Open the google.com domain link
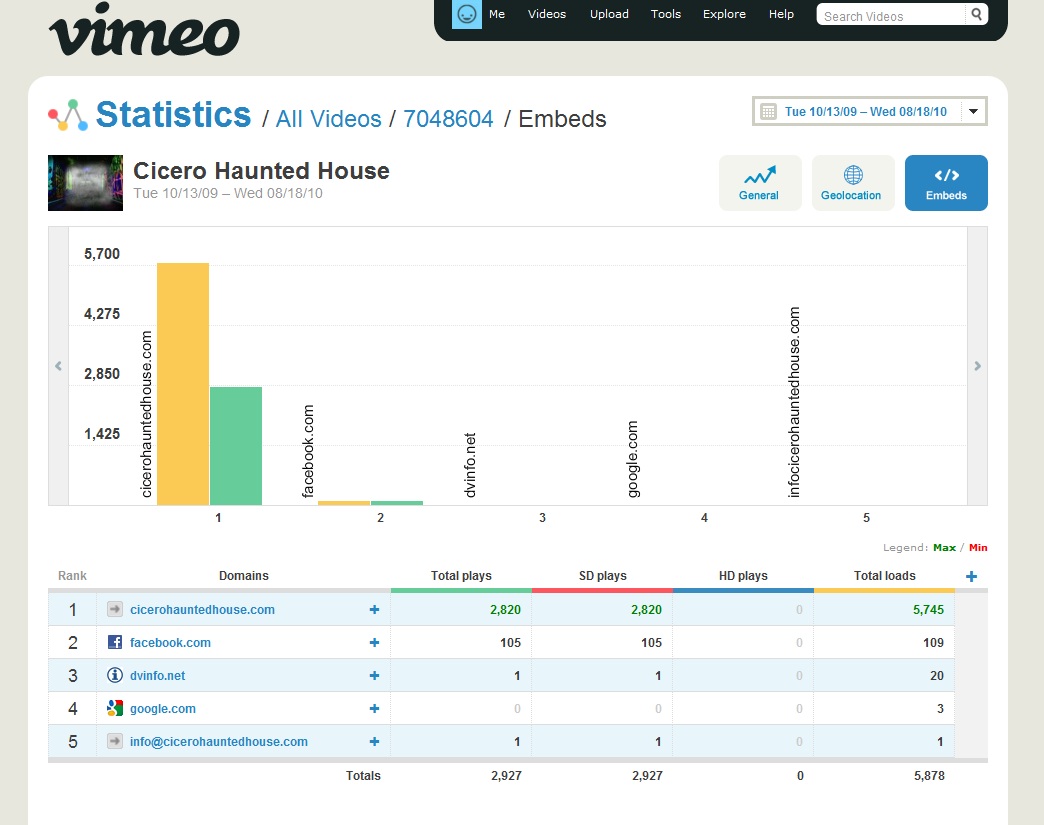This screenshot has width=1044, height=825. click(163, 708)
